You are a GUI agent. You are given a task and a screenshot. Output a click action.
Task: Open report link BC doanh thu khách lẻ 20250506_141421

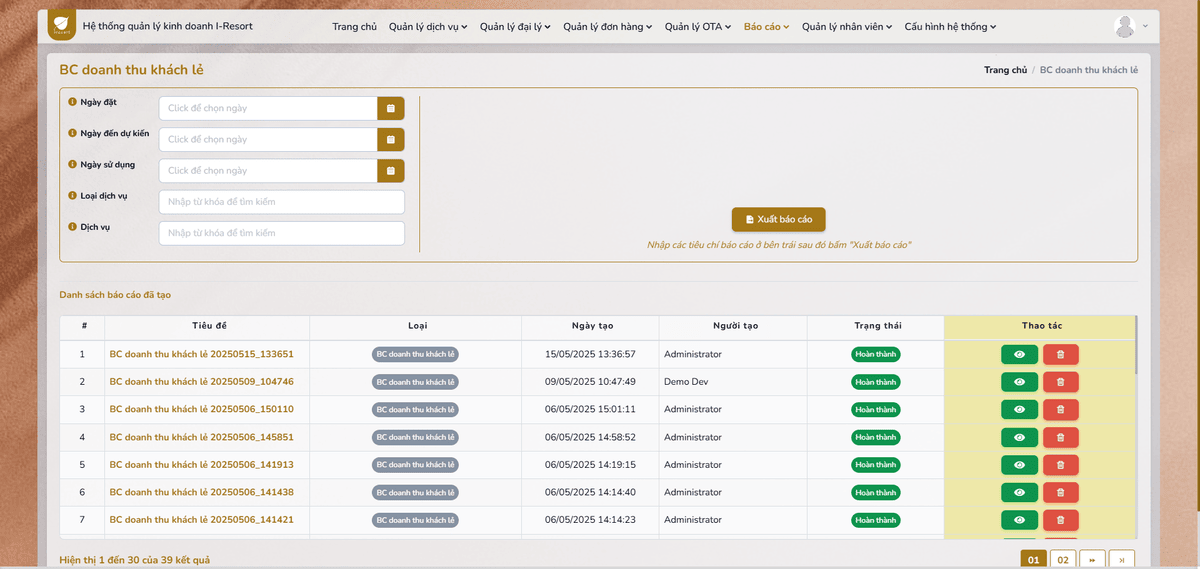[x=201, y=520]
